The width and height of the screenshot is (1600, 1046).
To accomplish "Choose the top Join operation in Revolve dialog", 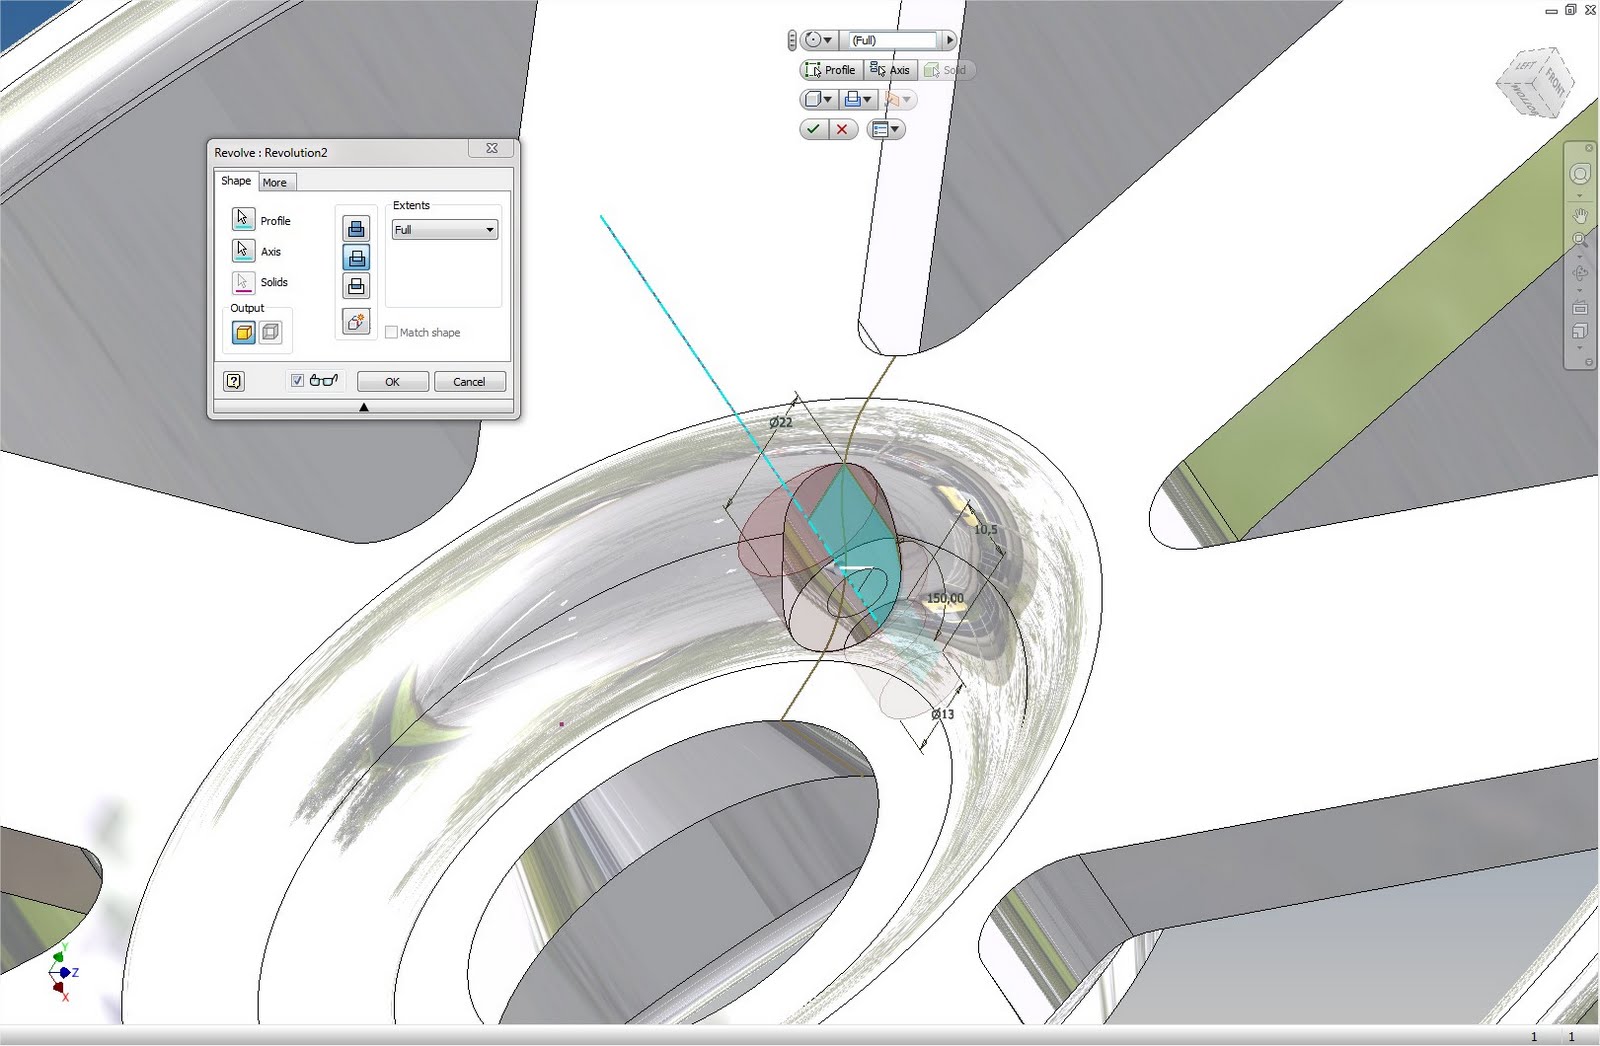I will click(356, 229).
